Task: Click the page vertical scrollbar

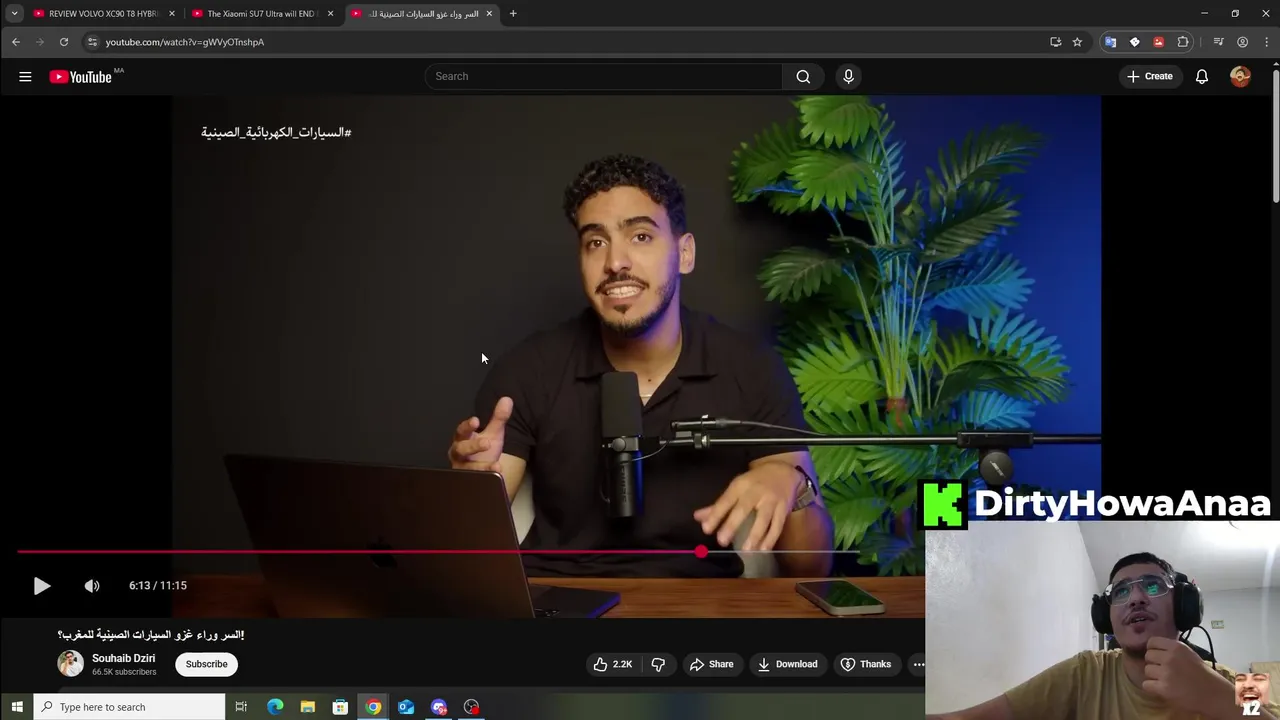Action: tap(1275, 135)
